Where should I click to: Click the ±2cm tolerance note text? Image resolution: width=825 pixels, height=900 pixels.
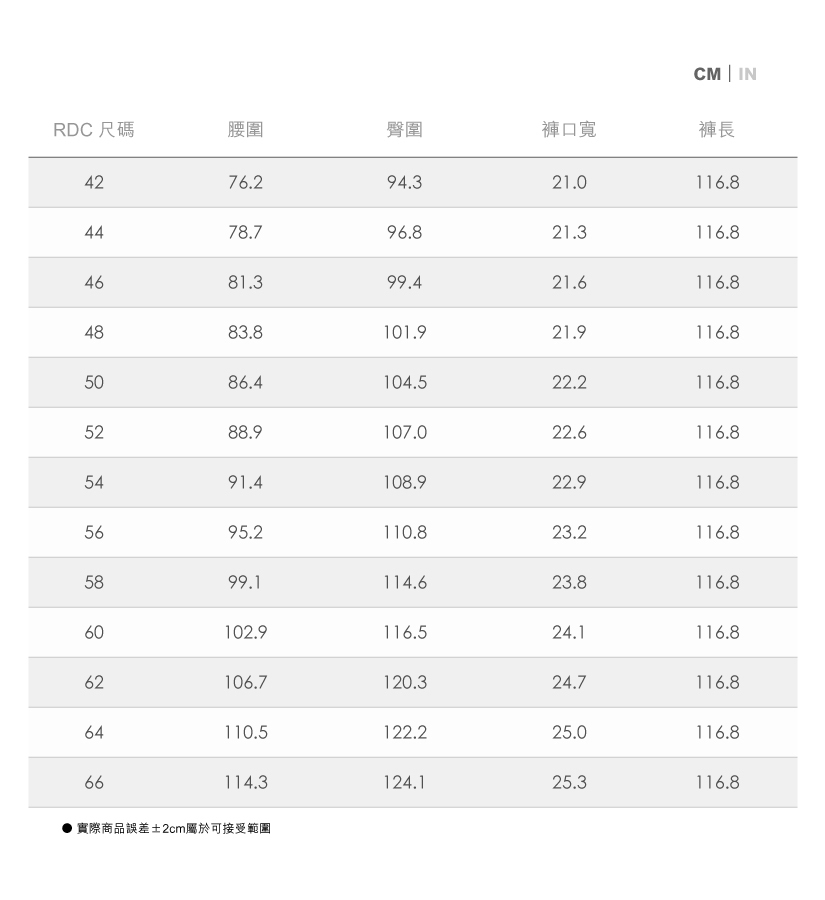click(173, 829)
